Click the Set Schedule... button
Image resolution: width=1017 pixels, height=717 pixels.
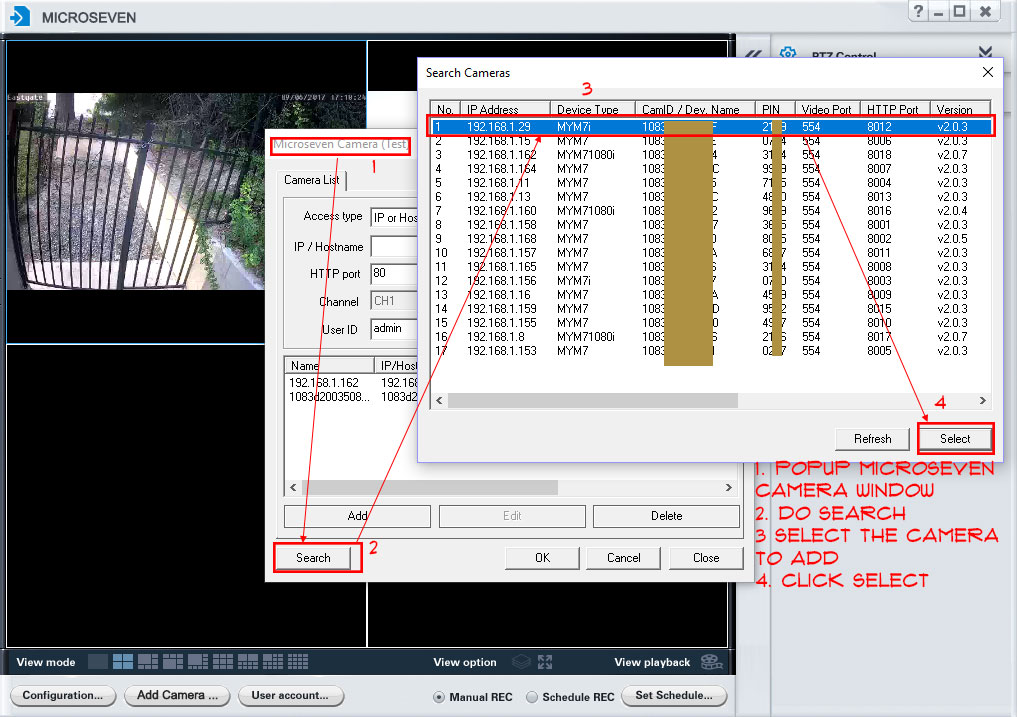pos(674,696)
